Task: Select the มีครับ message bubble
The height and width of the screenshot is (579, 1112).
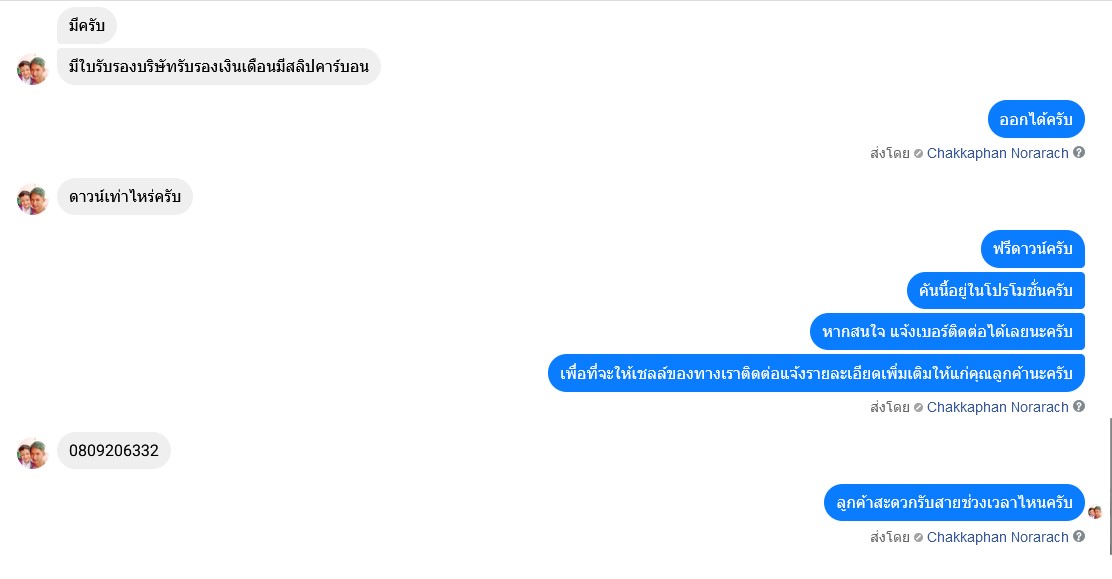Action: 87,26
